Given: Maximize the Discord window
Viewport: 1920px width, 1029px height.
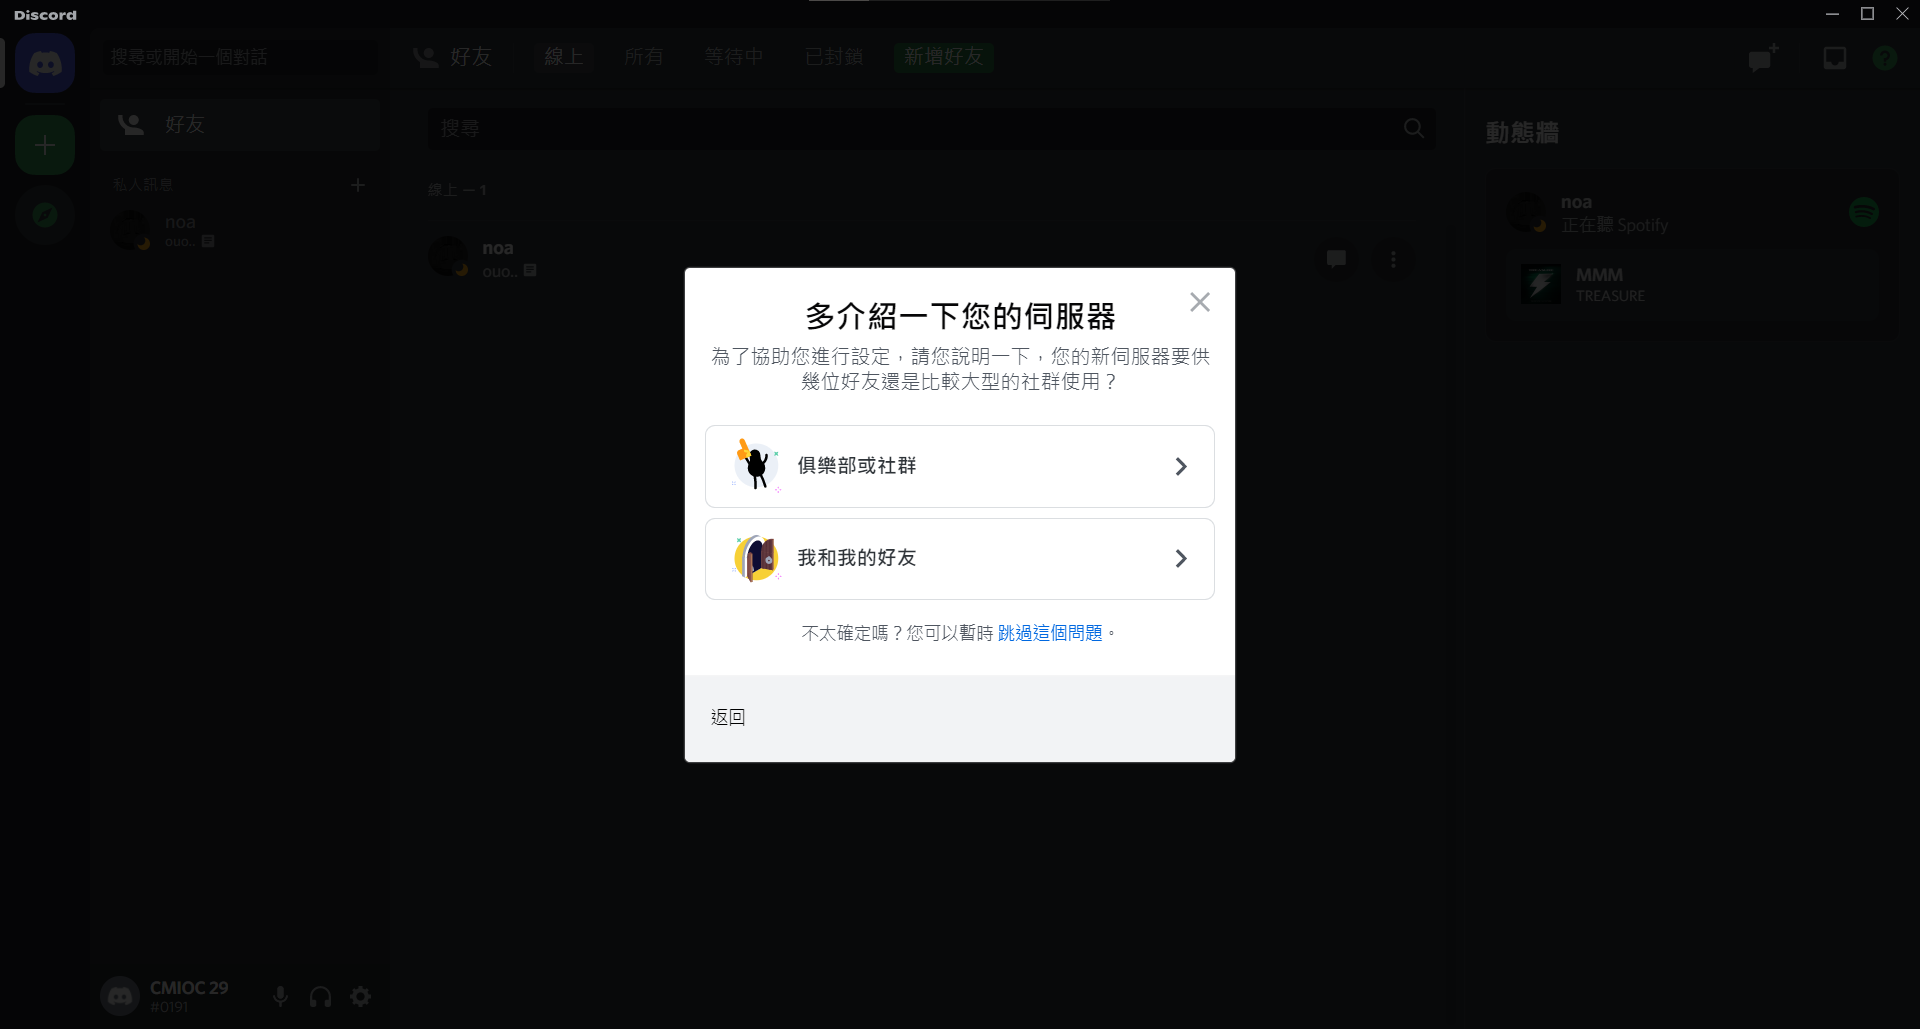Looking at the screenshot, I should tap(1867, 14).
